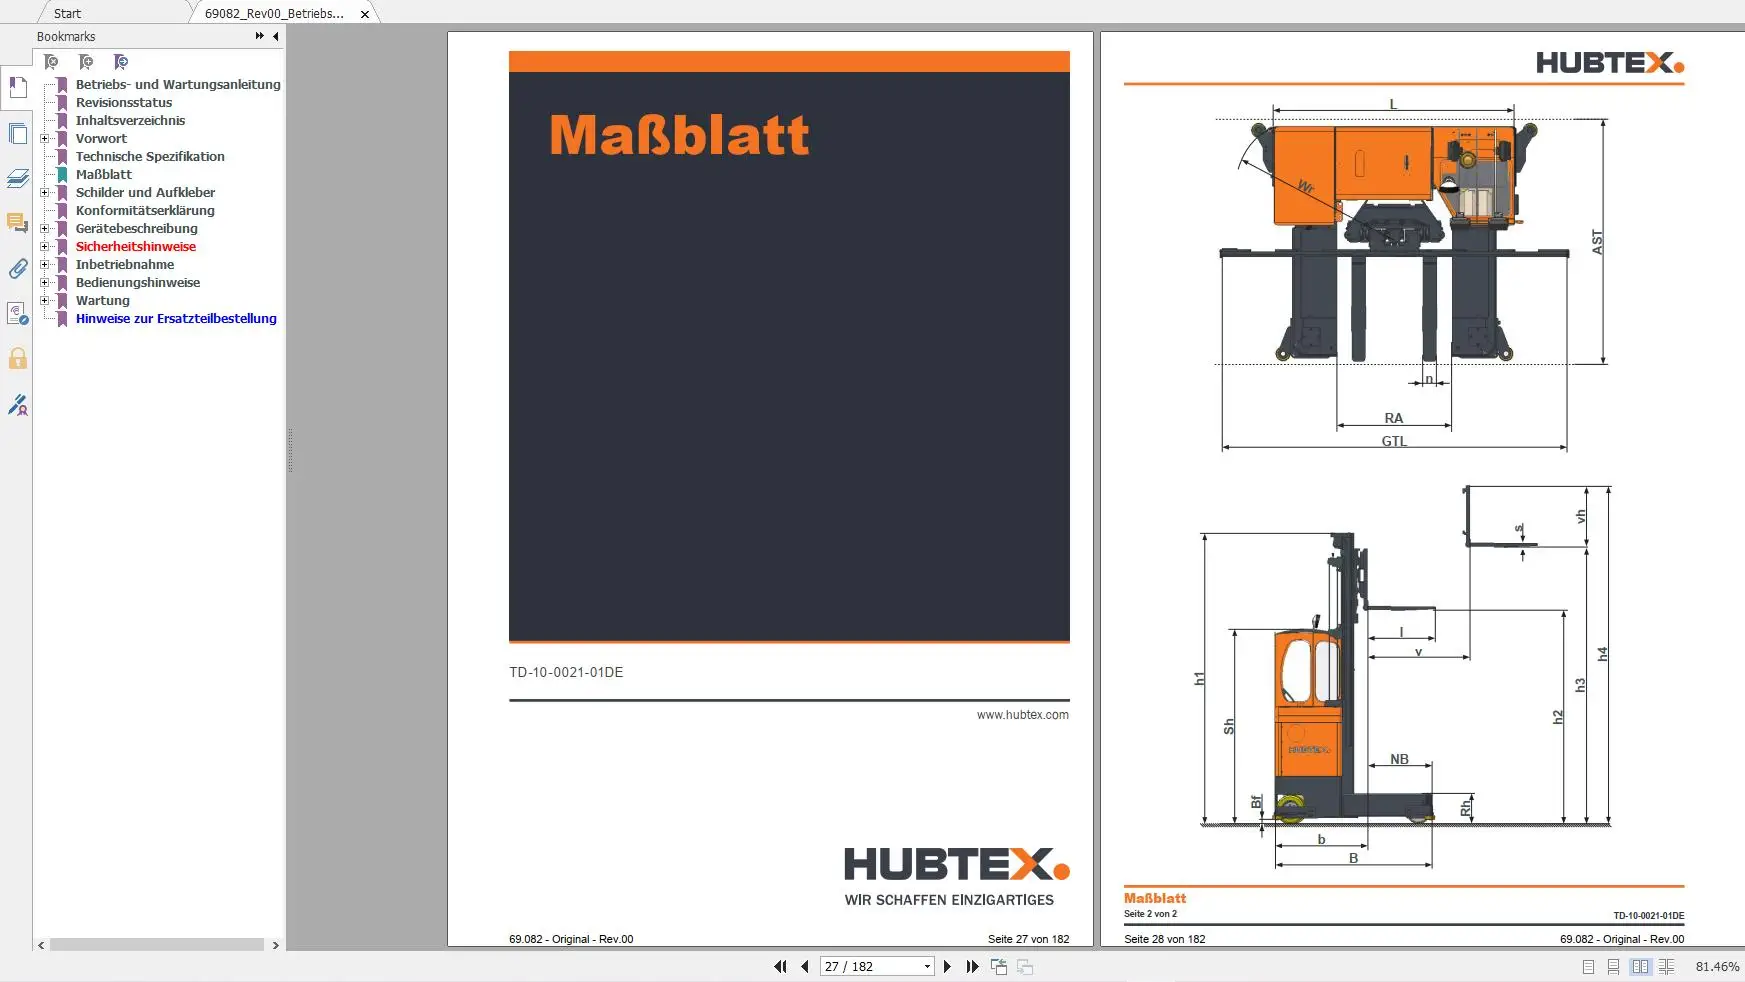Collapse the Bookmarks panel with arrow toggle
The width and height of the screenshot is (1745, 982).
(275, 36)
